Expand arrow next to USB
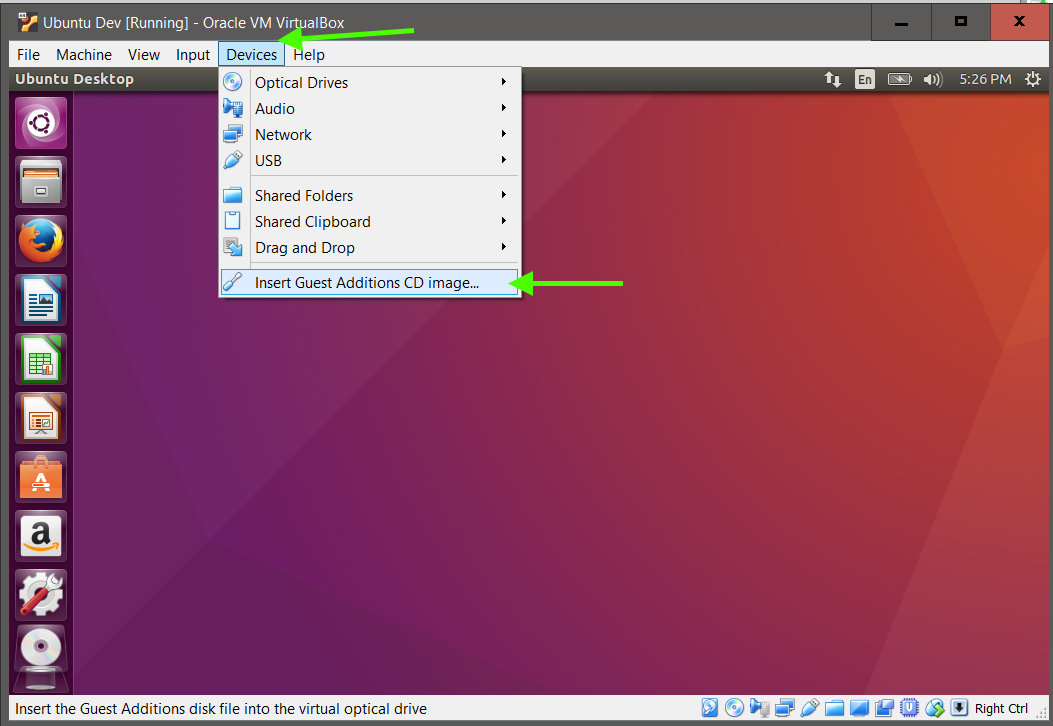This screenshot has width=1053, height=726. 504,161
